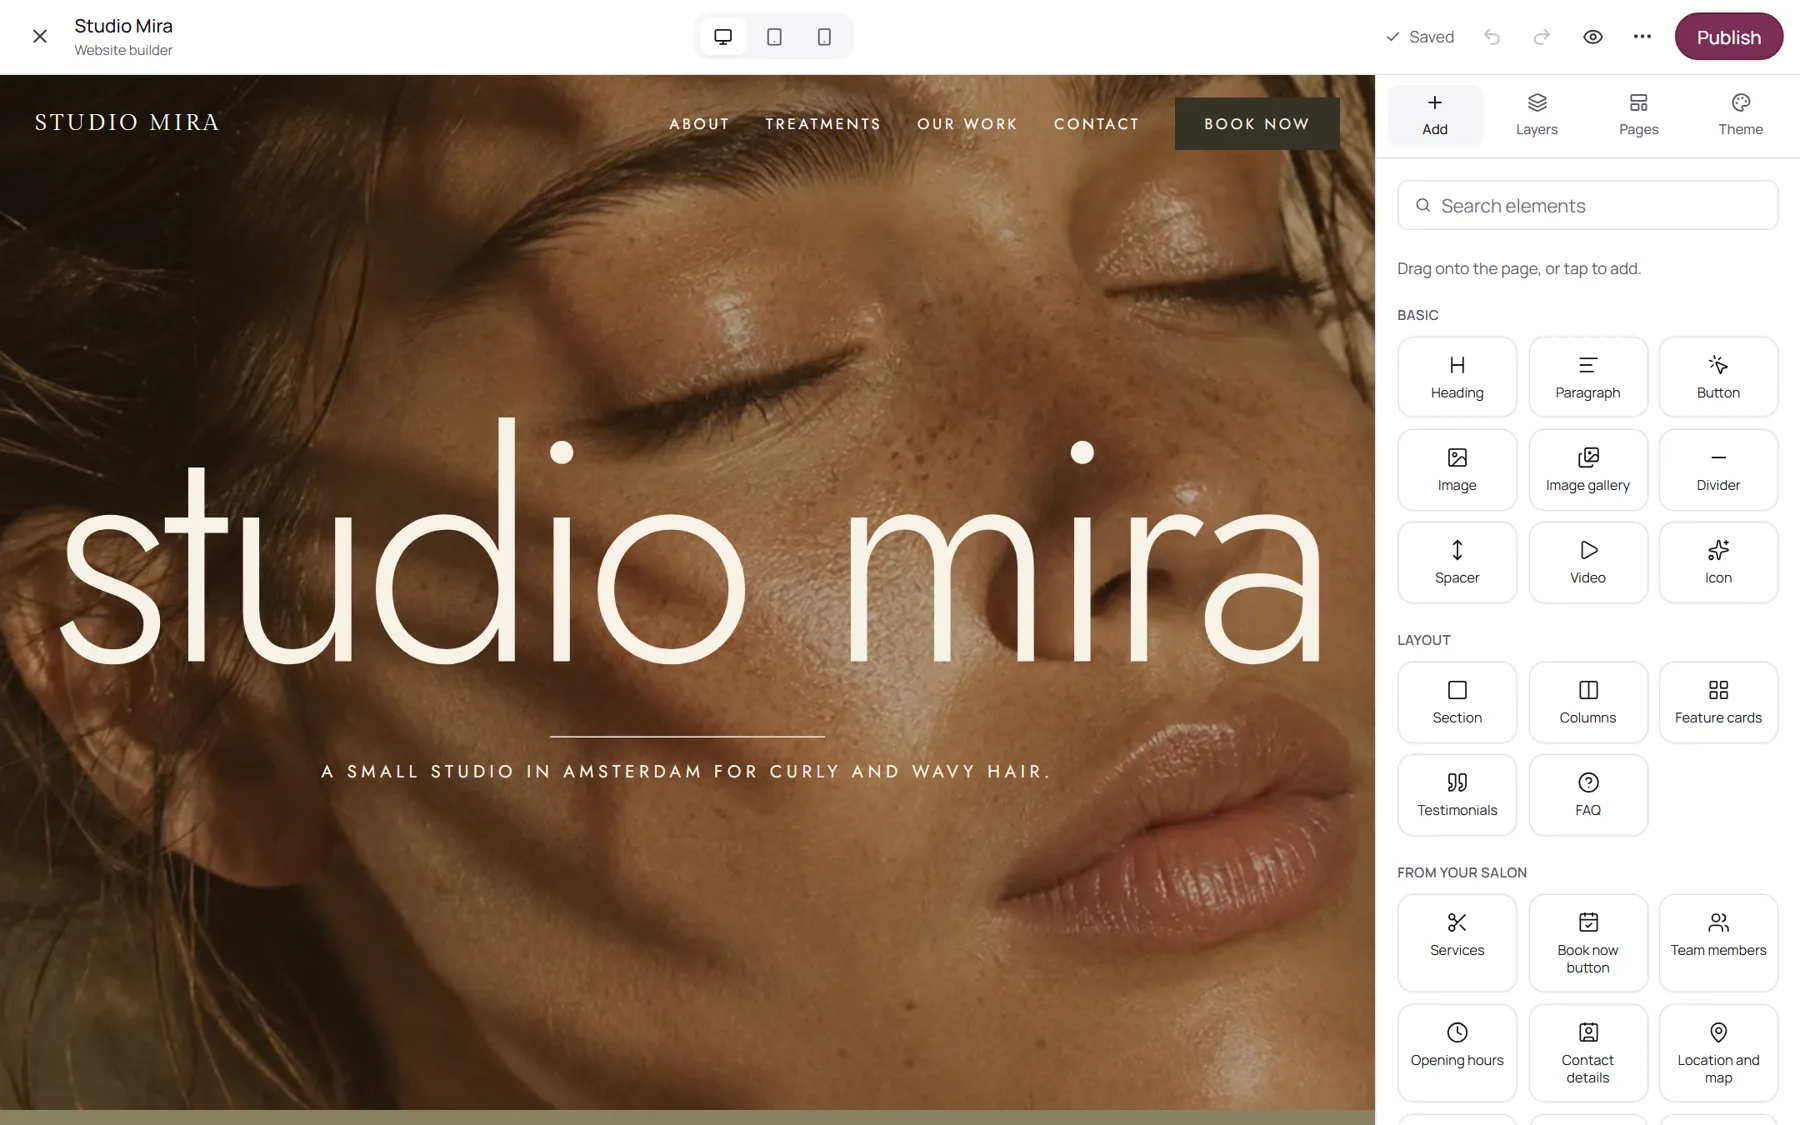This screenshot has width=1800, height=1125.
Task: Add a Testimonials block
Action: coord(1456,795)
